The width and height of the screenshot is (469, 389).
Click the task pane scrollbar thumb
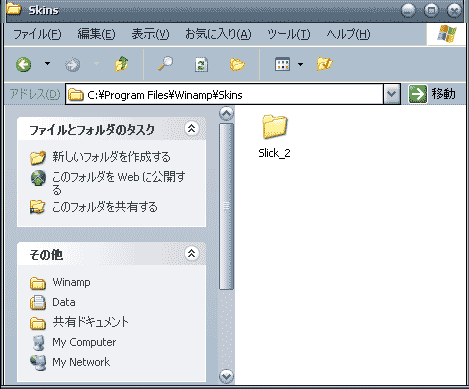[x=226, y=206]
